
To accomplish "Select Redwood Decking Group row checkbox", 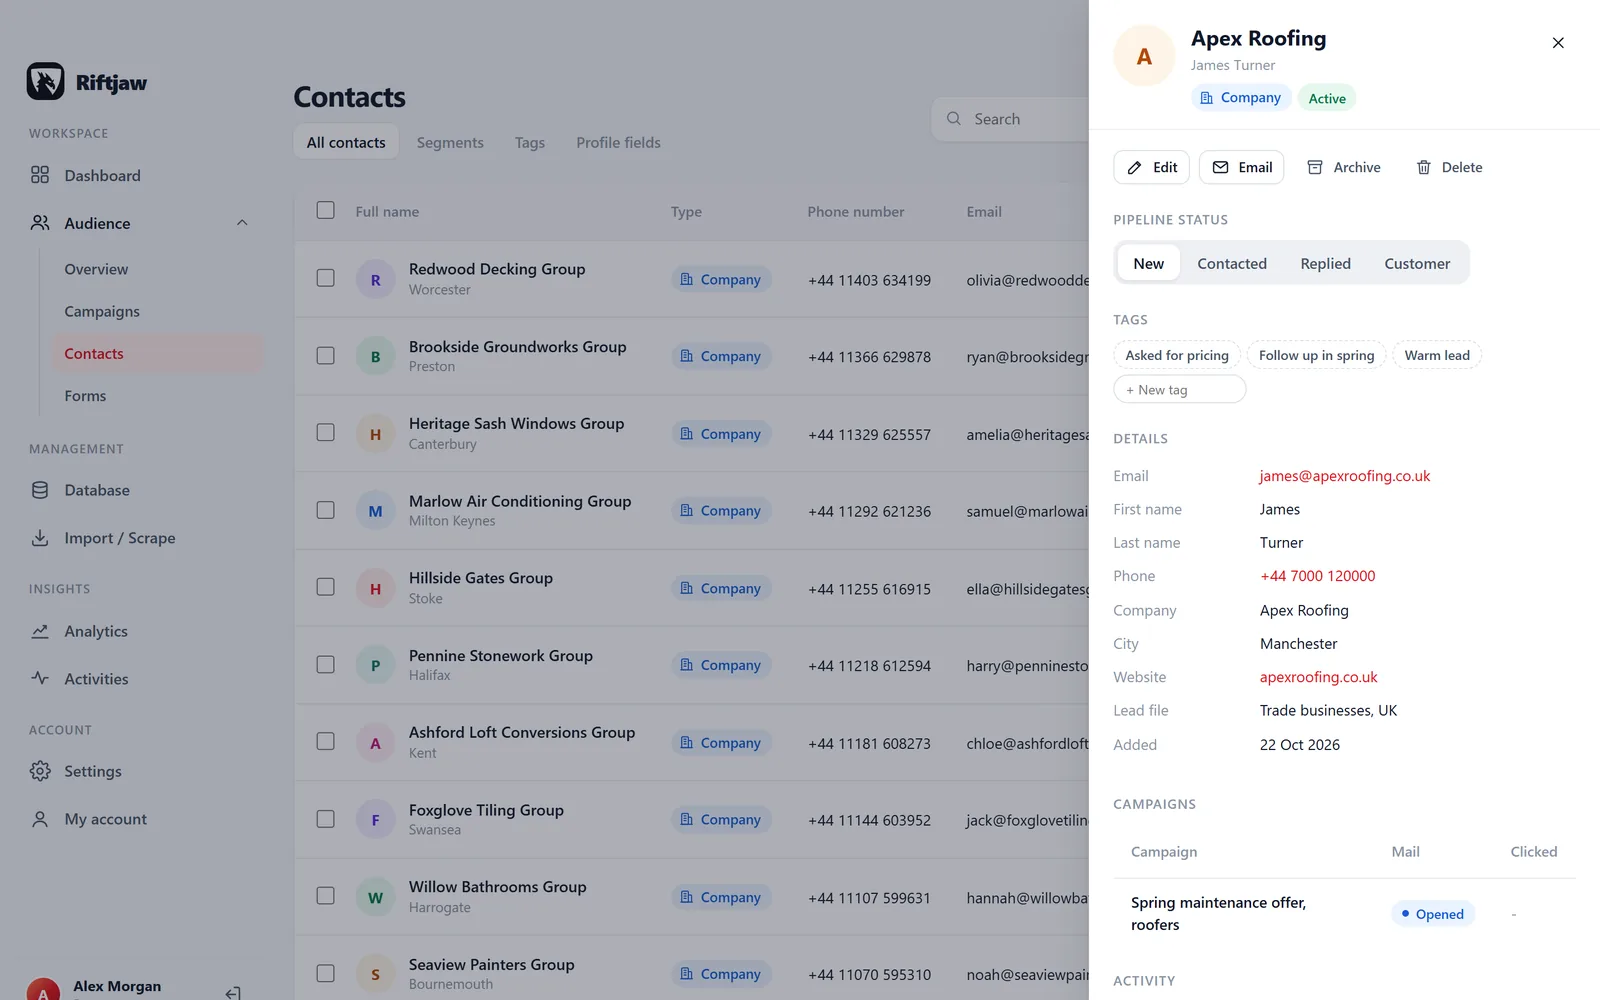I will point(325,278).
